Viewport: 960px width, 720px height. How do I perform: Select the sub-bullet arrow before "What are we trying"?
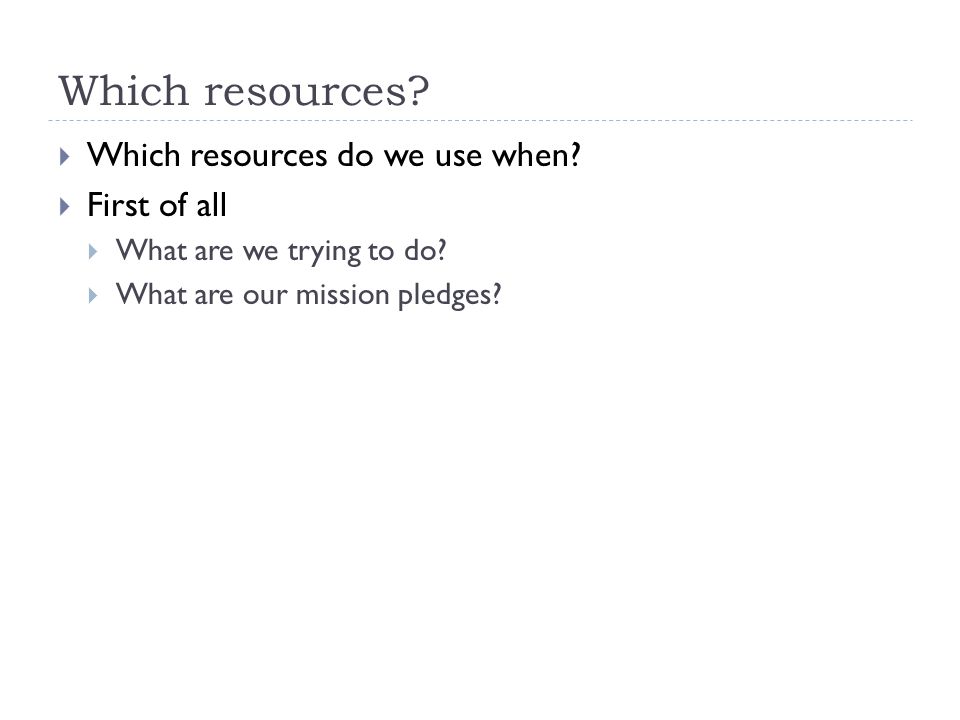pyautogui.click(x=93, y=252)
